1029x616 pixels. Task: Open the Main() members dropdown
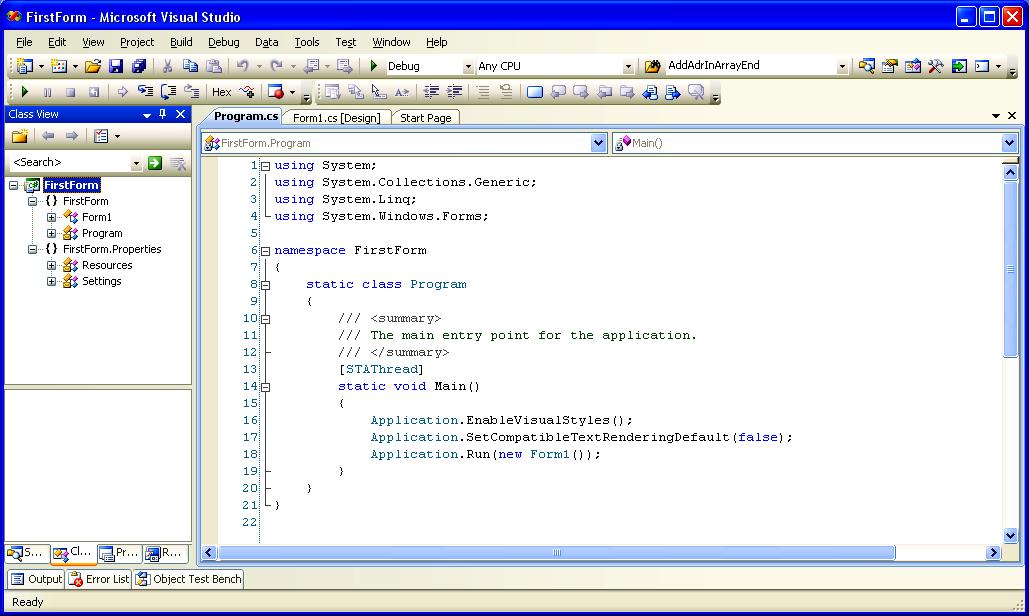coord(1009,143)
